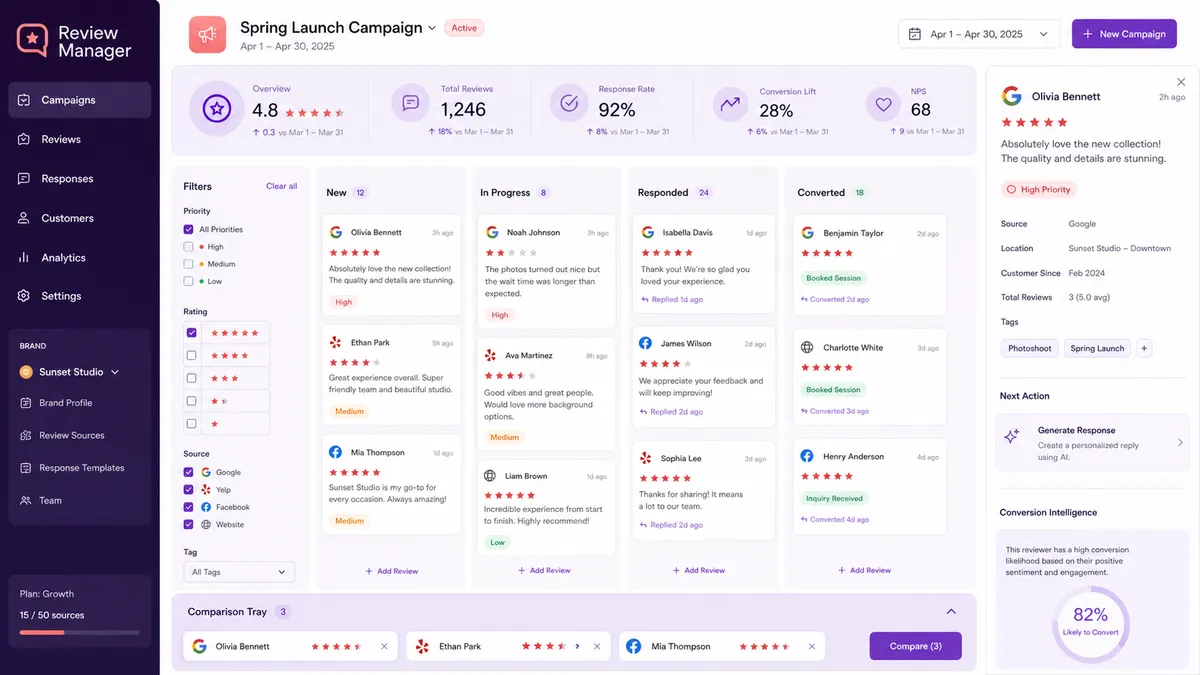Click the High Priority badge in detail panel

(1039, 189)
